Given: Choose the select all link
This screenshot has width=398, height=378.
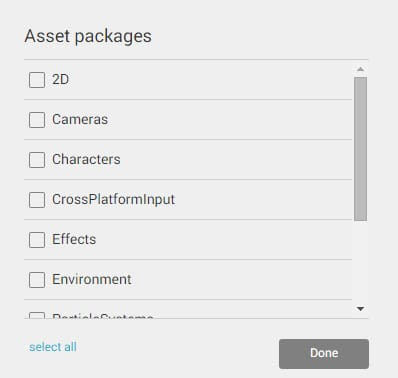Looking at the screenshot, I should (53, 347).
